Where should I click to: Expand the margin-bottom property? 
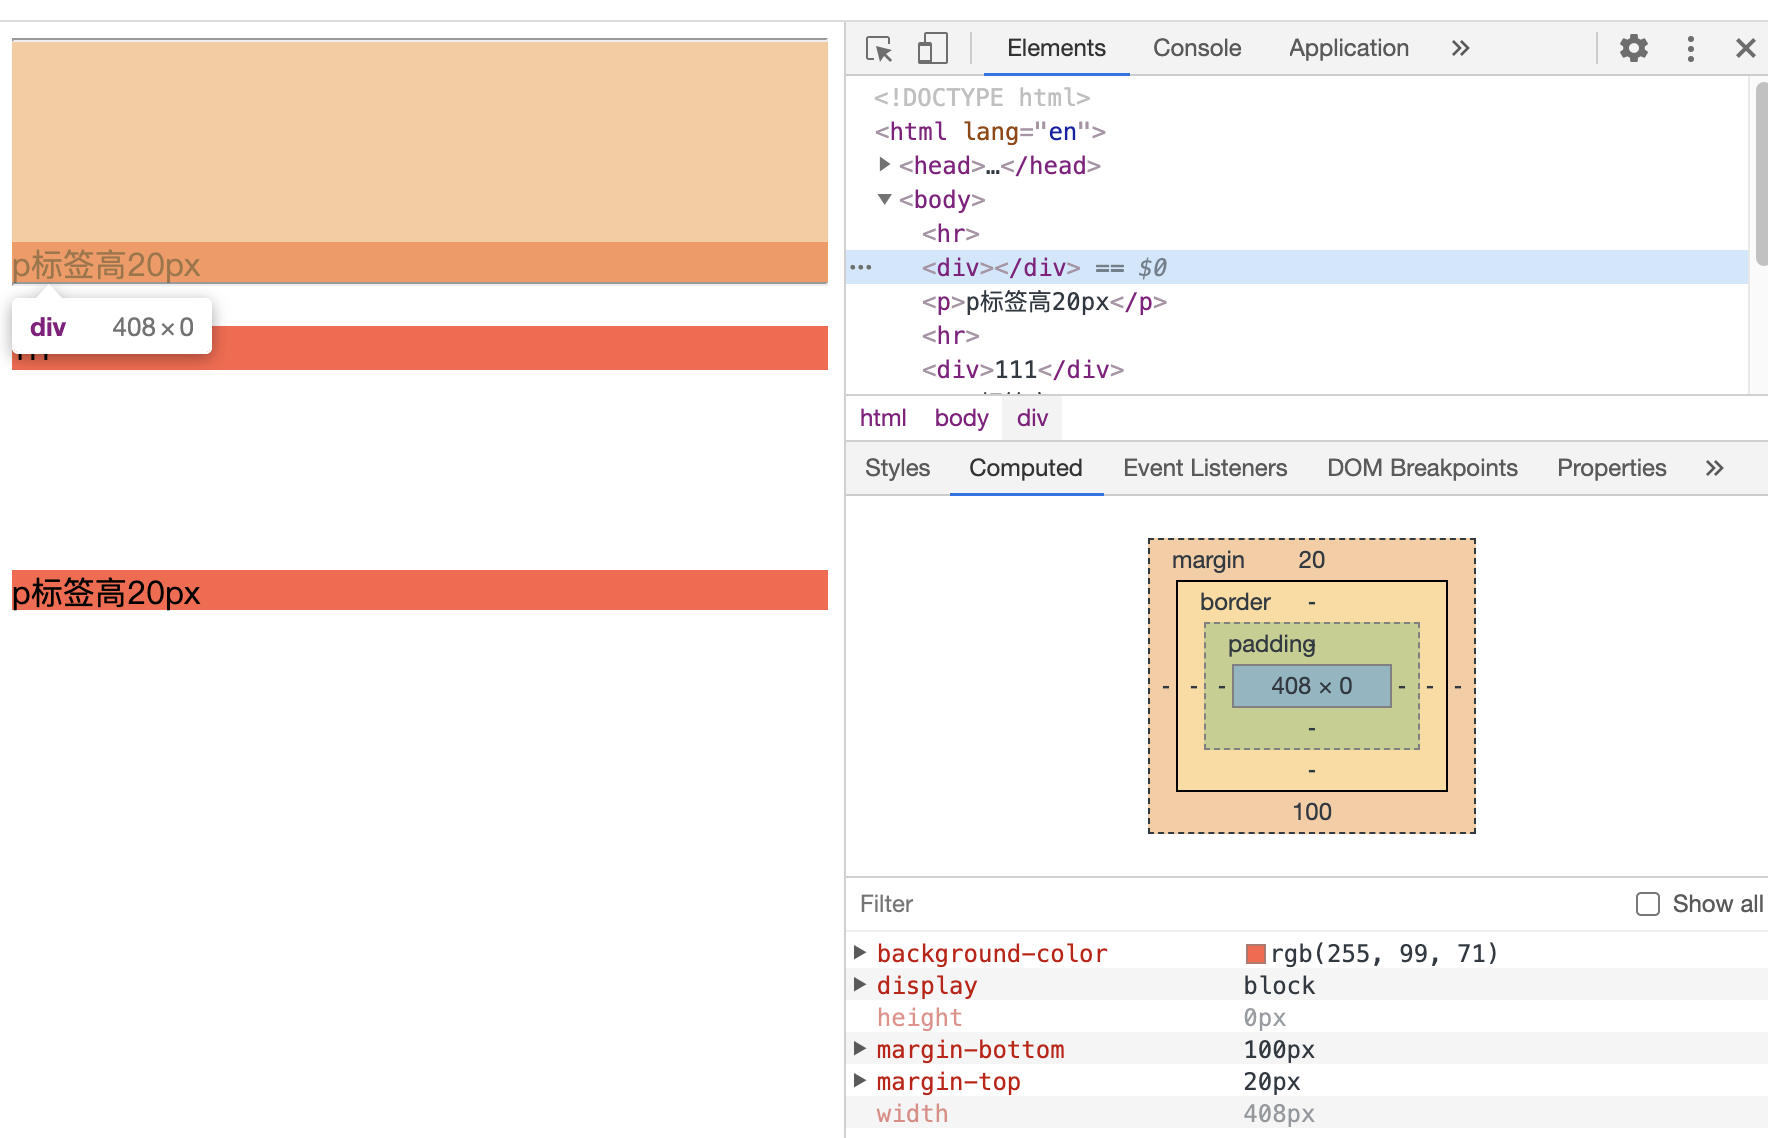click(859, 1048)
